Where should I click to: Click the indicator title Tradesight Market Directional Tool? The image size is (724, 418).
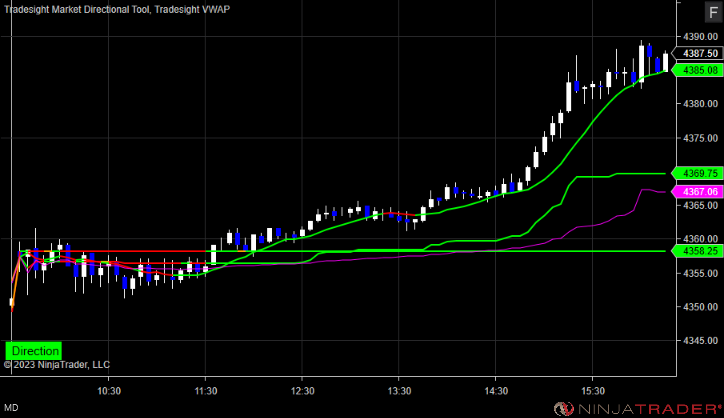point(77,9)
